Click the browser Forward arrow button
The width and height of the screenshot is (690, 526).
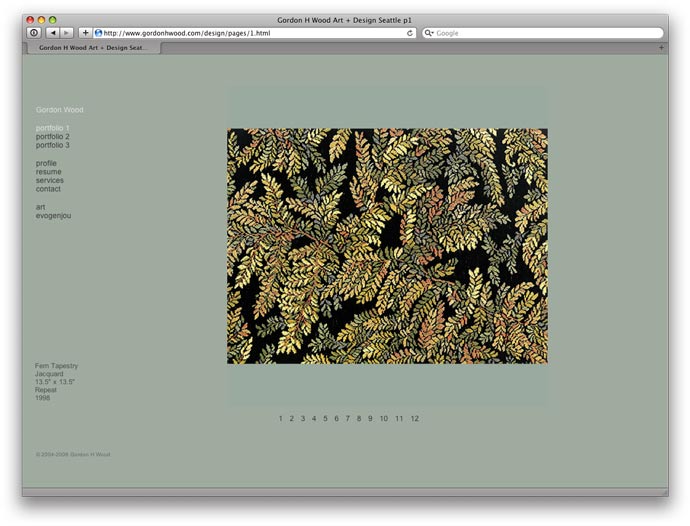67,33
